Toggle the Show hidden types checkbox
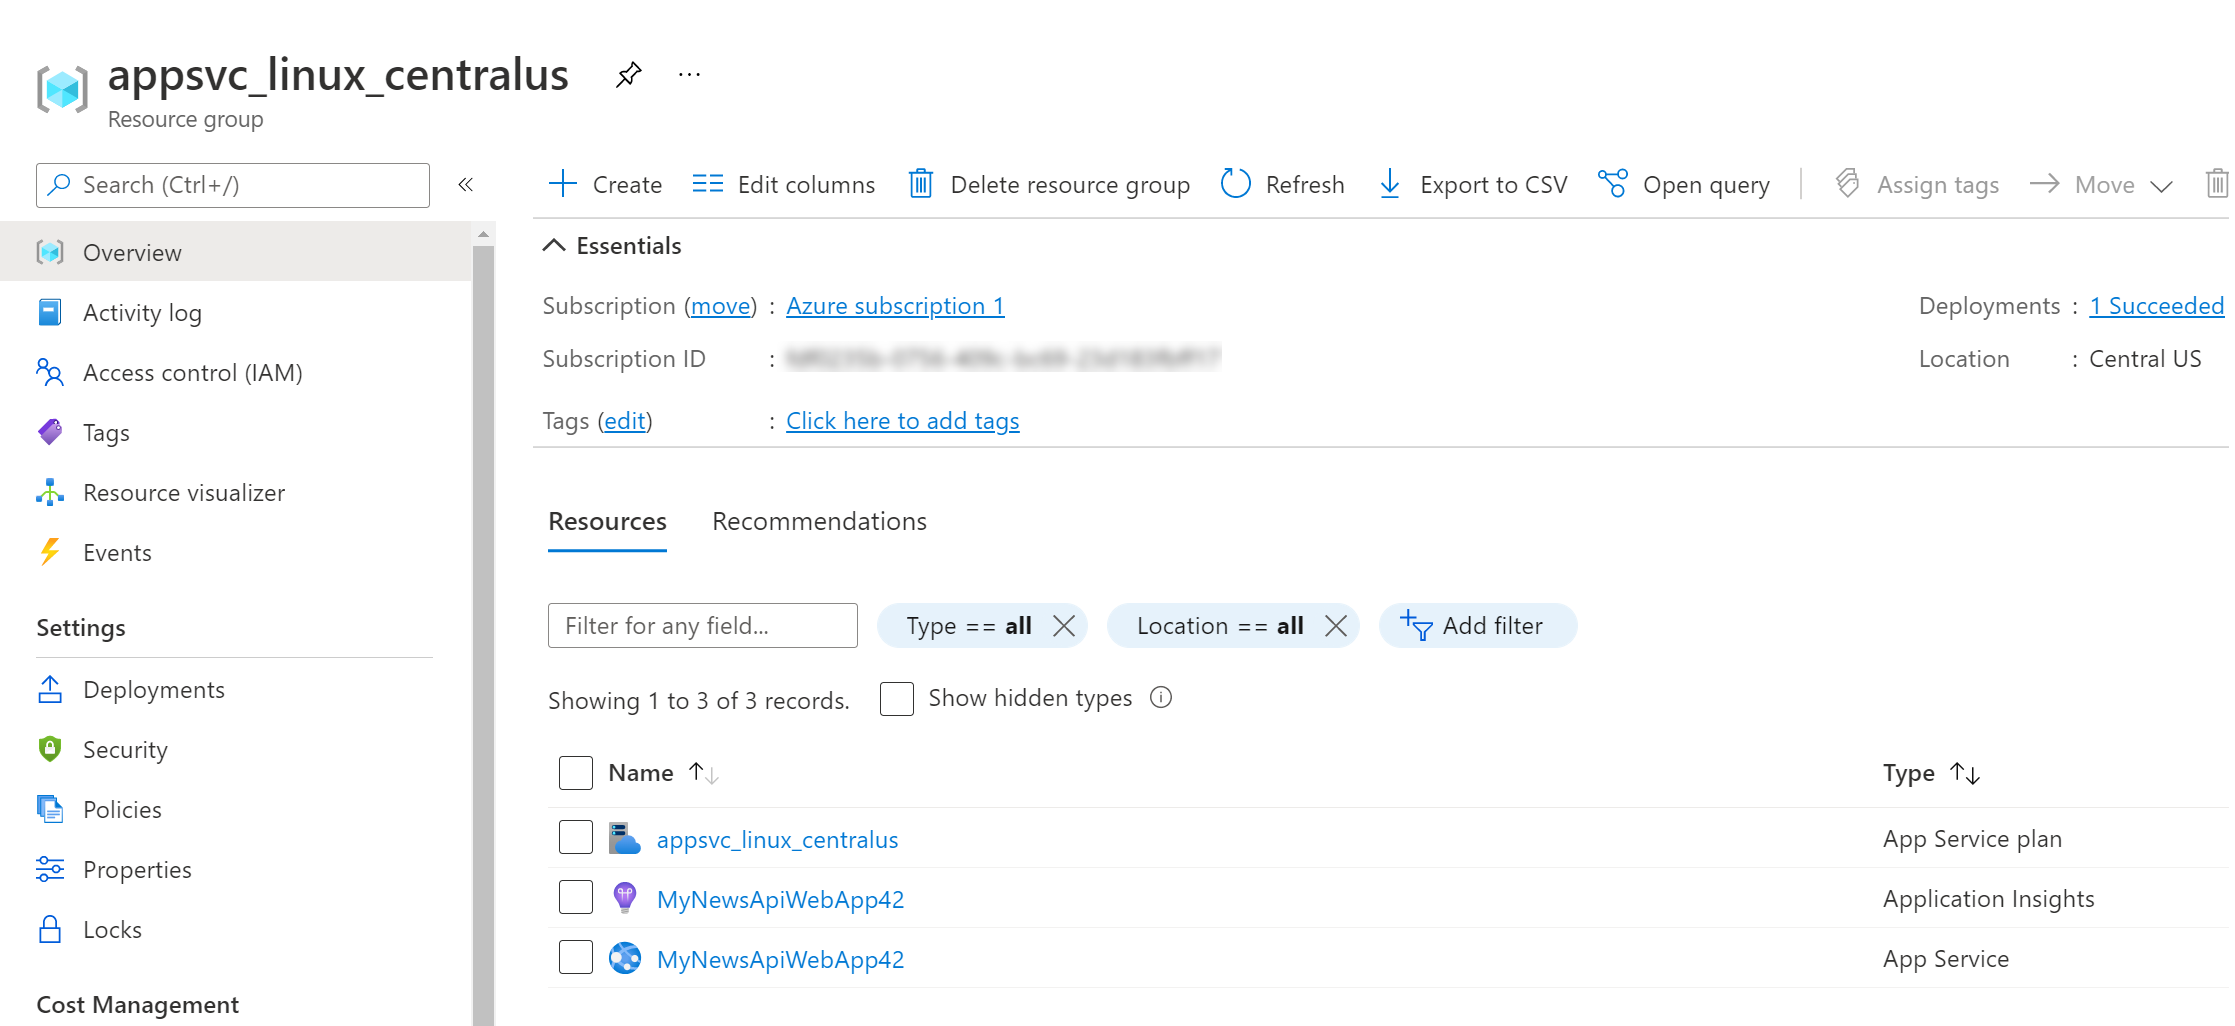This screenshot has width=2235, height=1026. tap(897, 698)
